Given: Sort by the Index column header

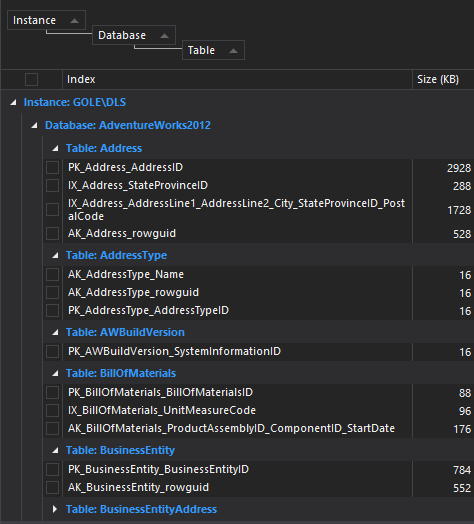Looking at the screenshot, I should [x=237, y=80].
